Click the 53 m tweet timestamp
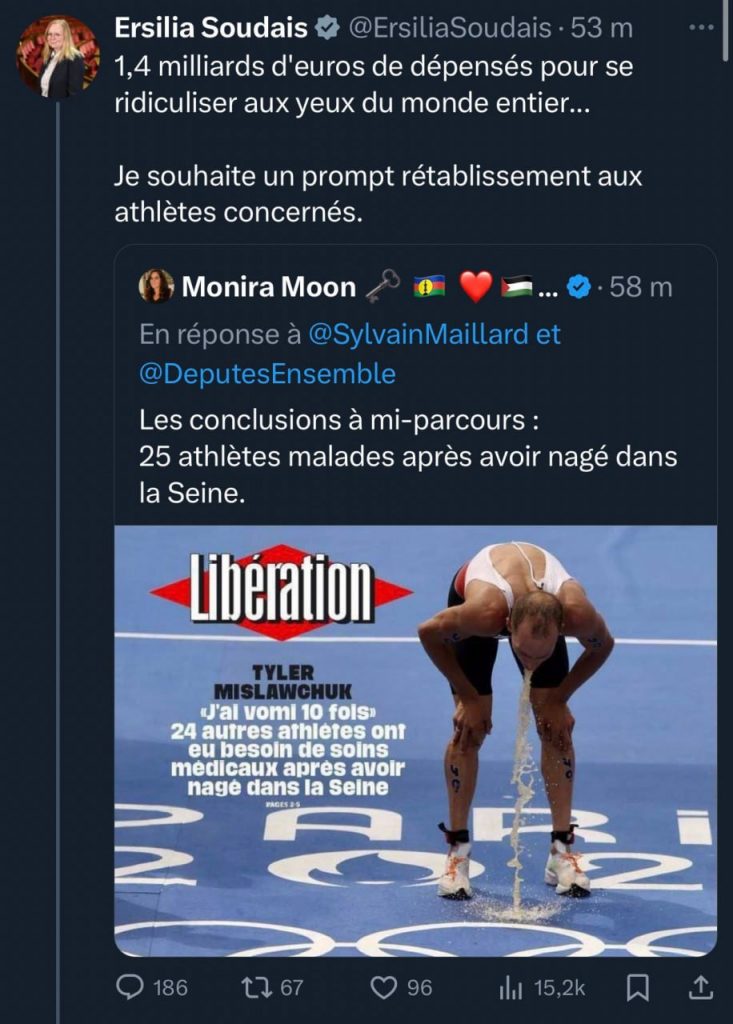This screenshot has width=733, height=1024. 601,28
